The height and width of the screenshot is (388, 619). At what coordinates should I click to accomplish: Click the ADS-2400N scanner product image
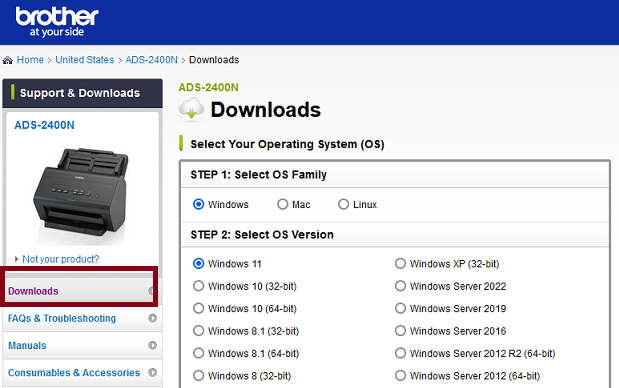[81, 194]
